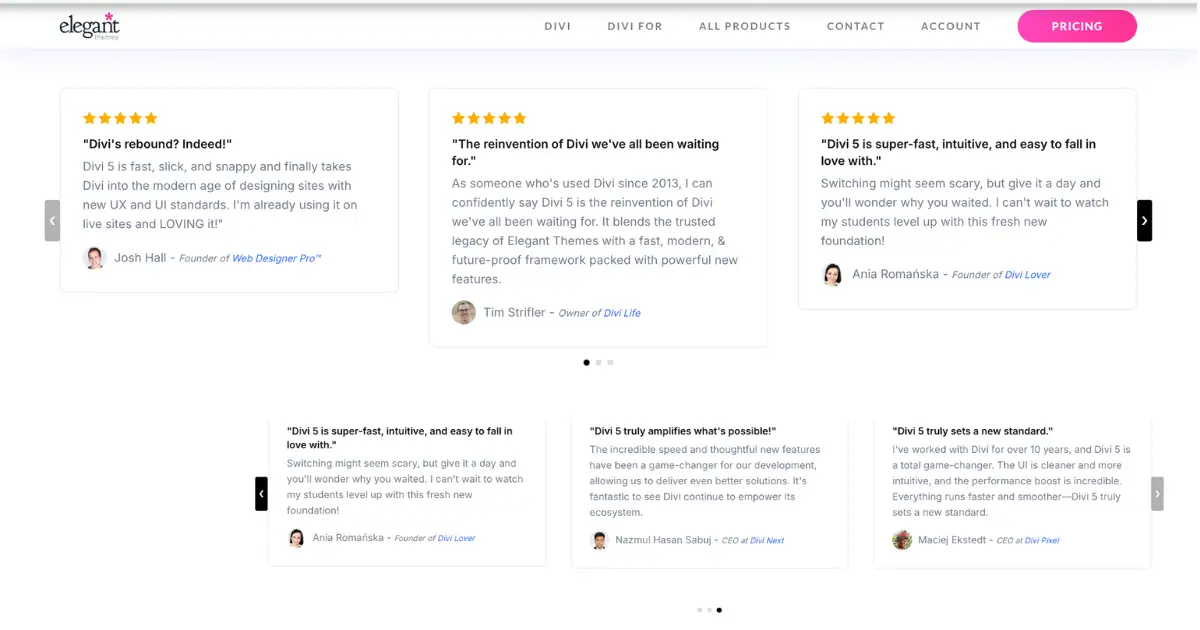Screen dimensions: 1200x630
Task: Open the DIVI menu item
Action: (x=557, y=26)
